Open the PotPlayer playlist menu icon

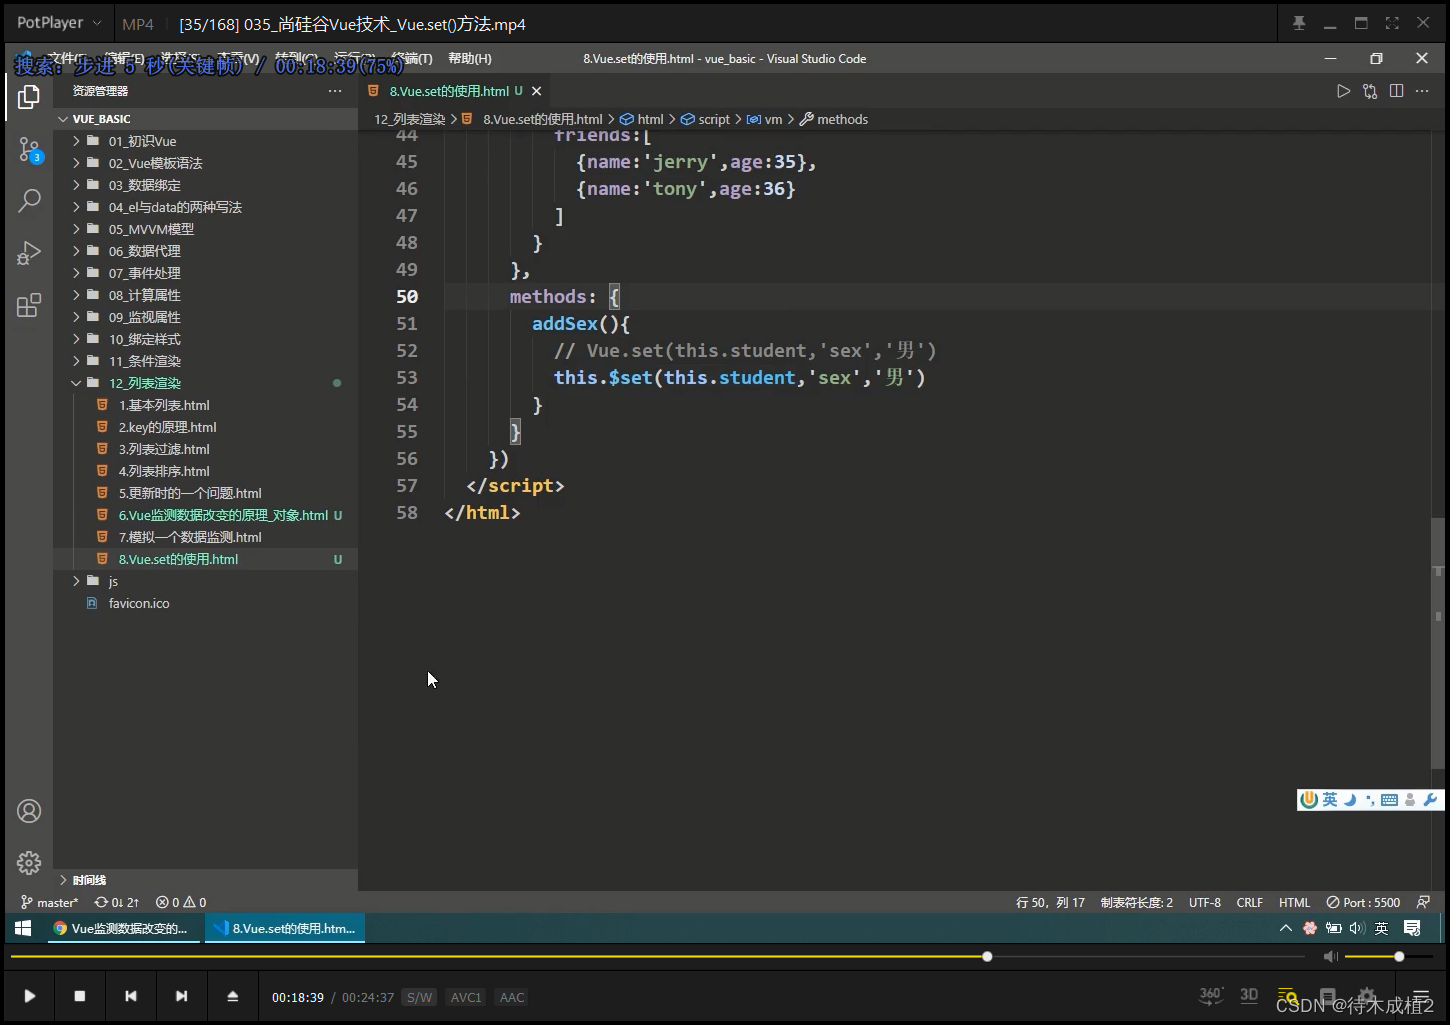pyautogui.click(x=1420, y=996)
